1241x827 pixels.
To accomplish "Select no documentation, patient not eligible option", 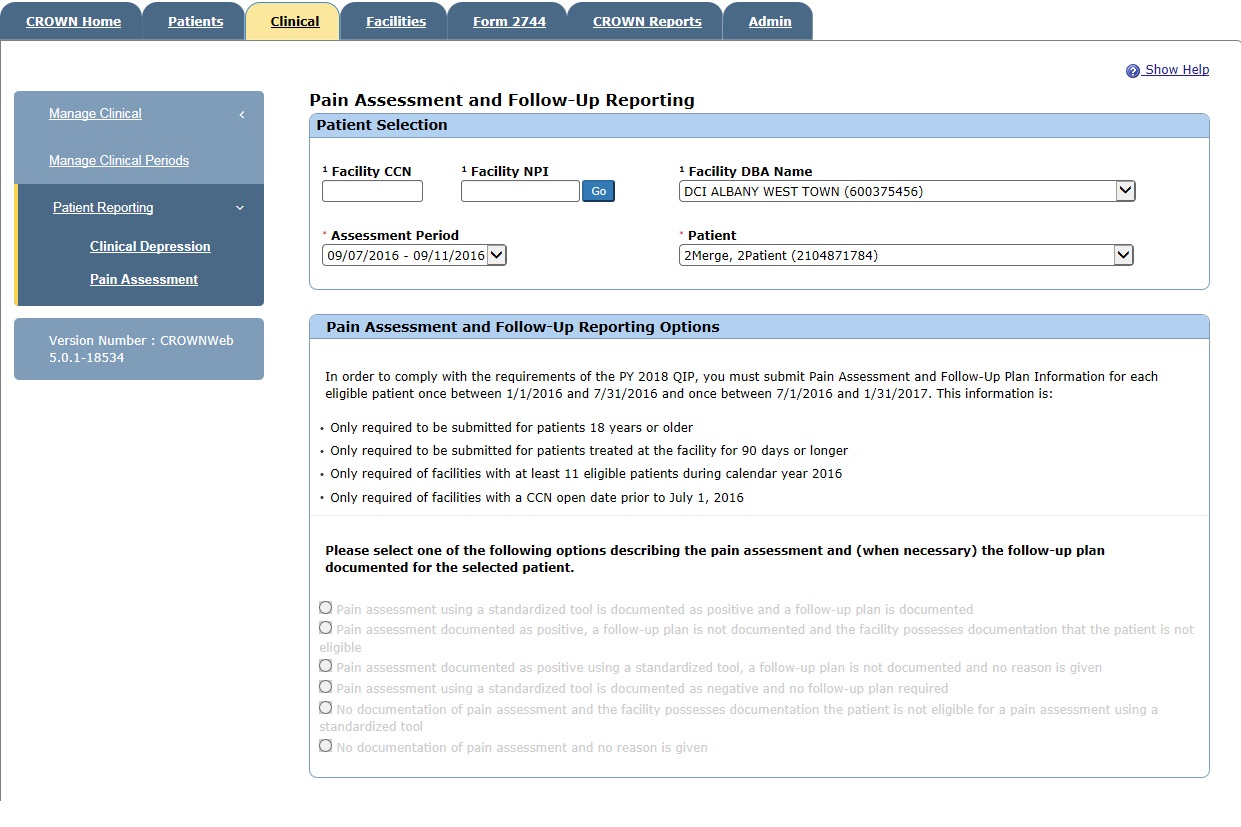I will pos(326,708).
